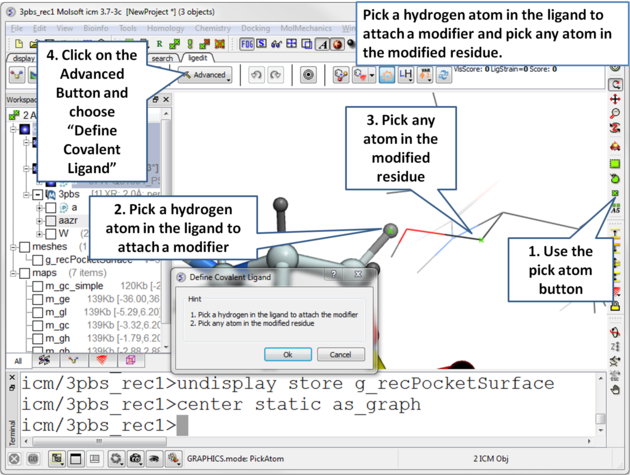The height and width of the screenshot is (475, 630).
Task: Click the terminal command input line
Action: coord(300,425)
